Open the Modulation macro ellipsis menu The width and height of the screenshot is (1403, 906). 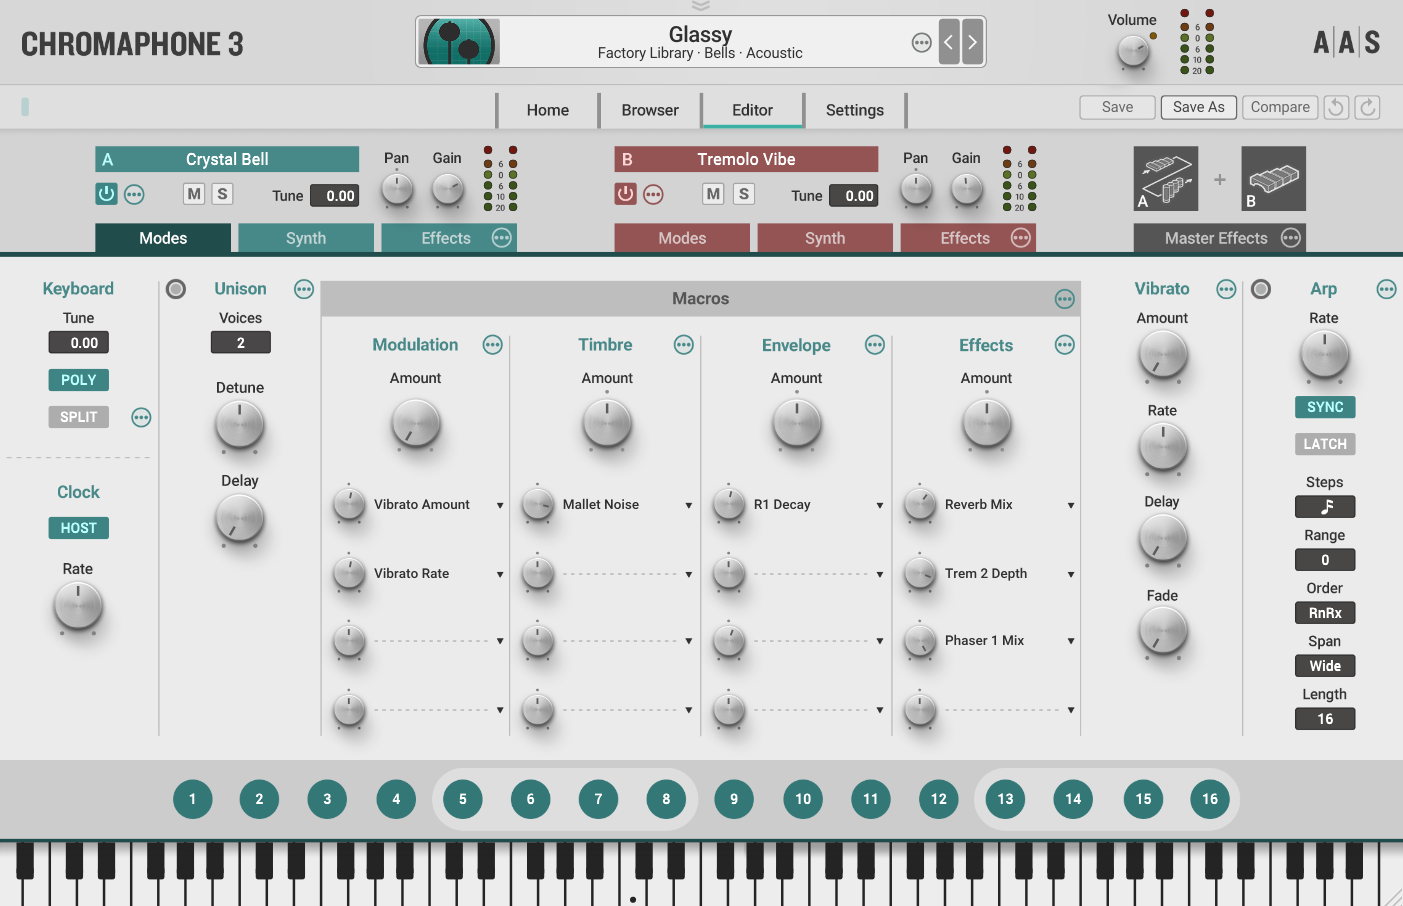tap(492, 344)
